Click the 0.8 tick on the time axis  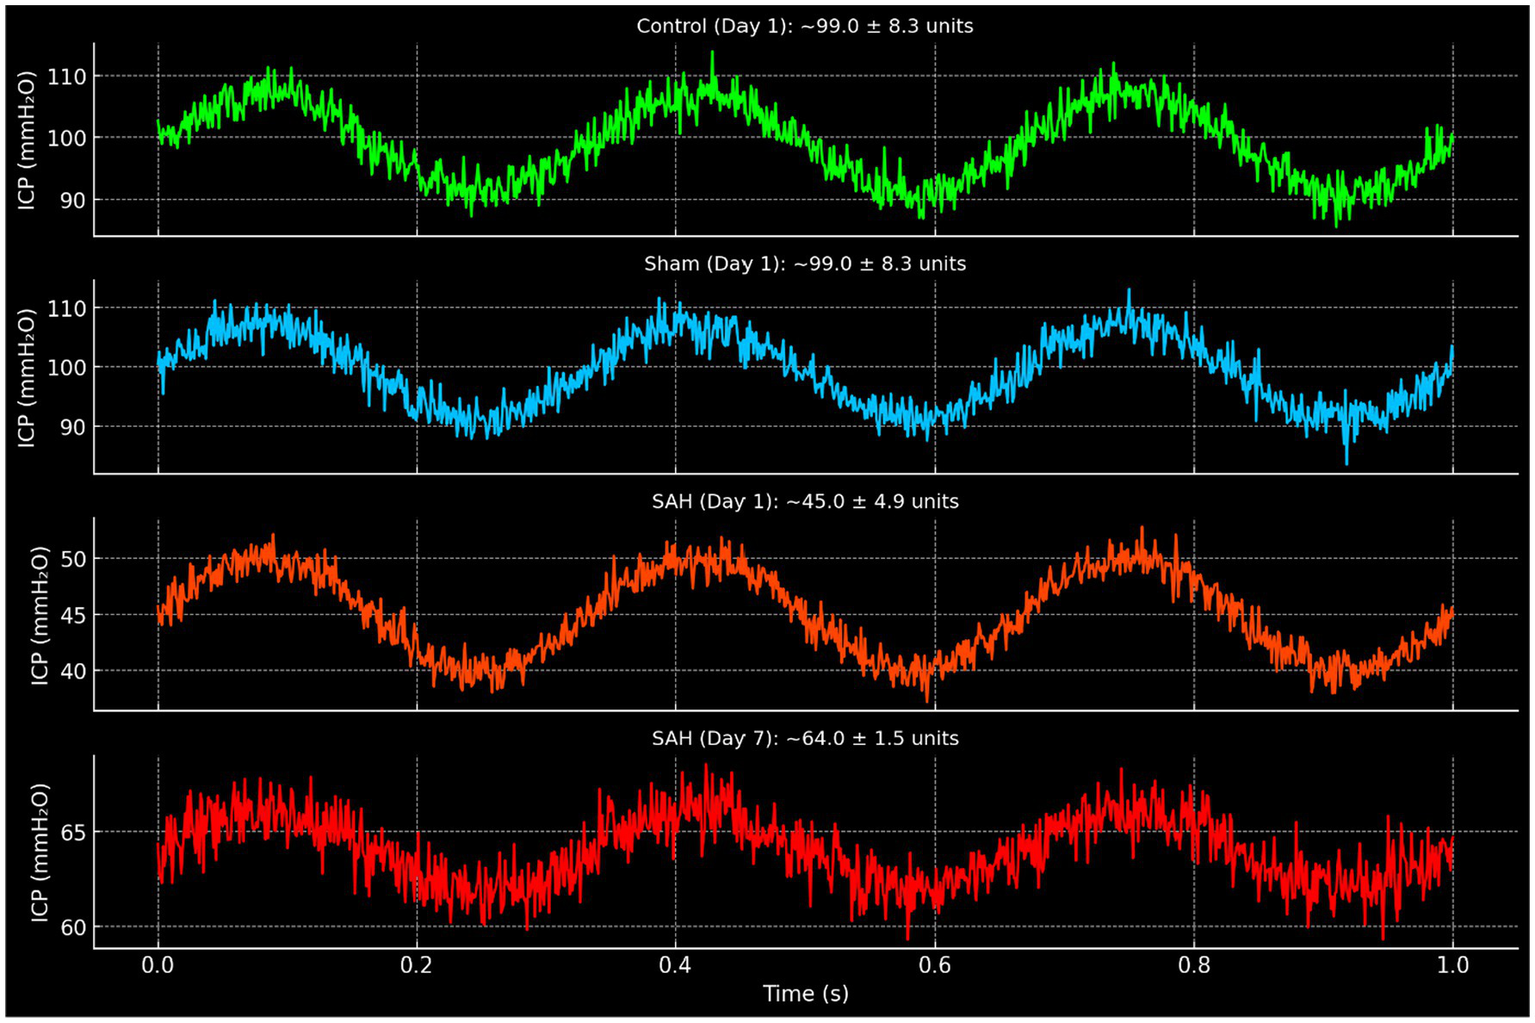(1193, 965)
